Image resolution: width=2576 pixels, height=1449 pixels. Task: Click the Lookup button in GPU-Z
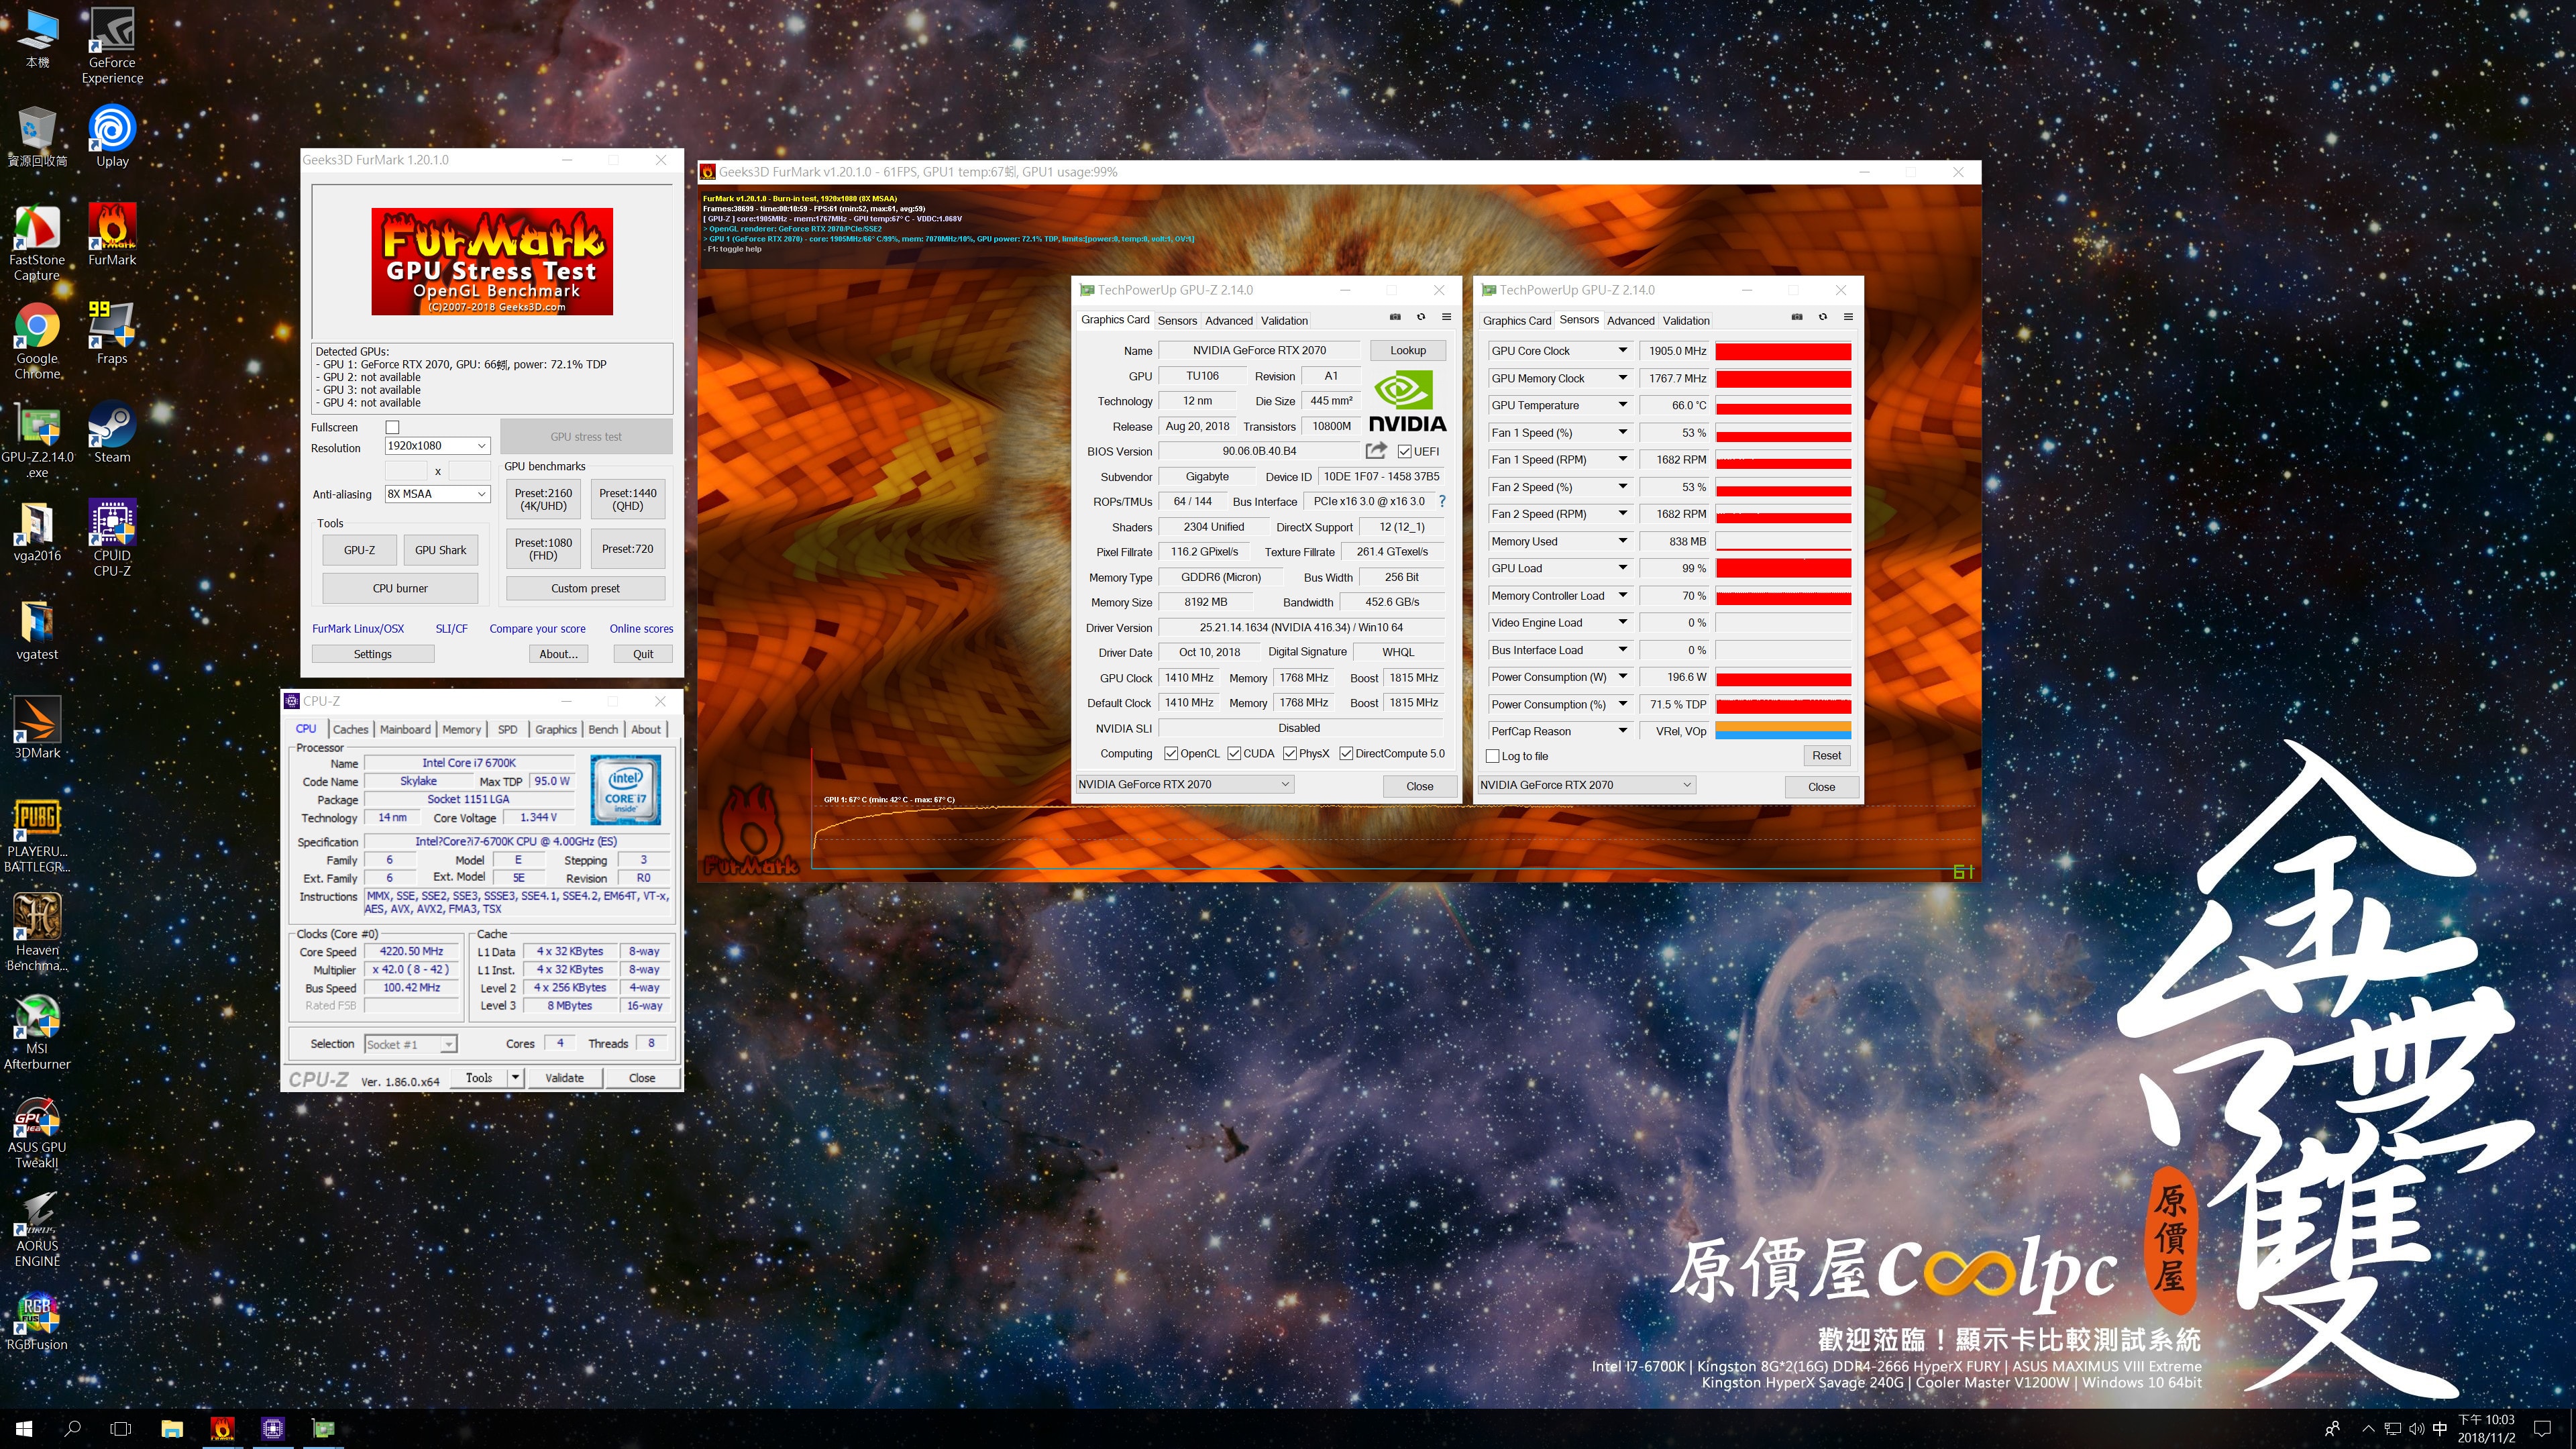(1407, 350)
